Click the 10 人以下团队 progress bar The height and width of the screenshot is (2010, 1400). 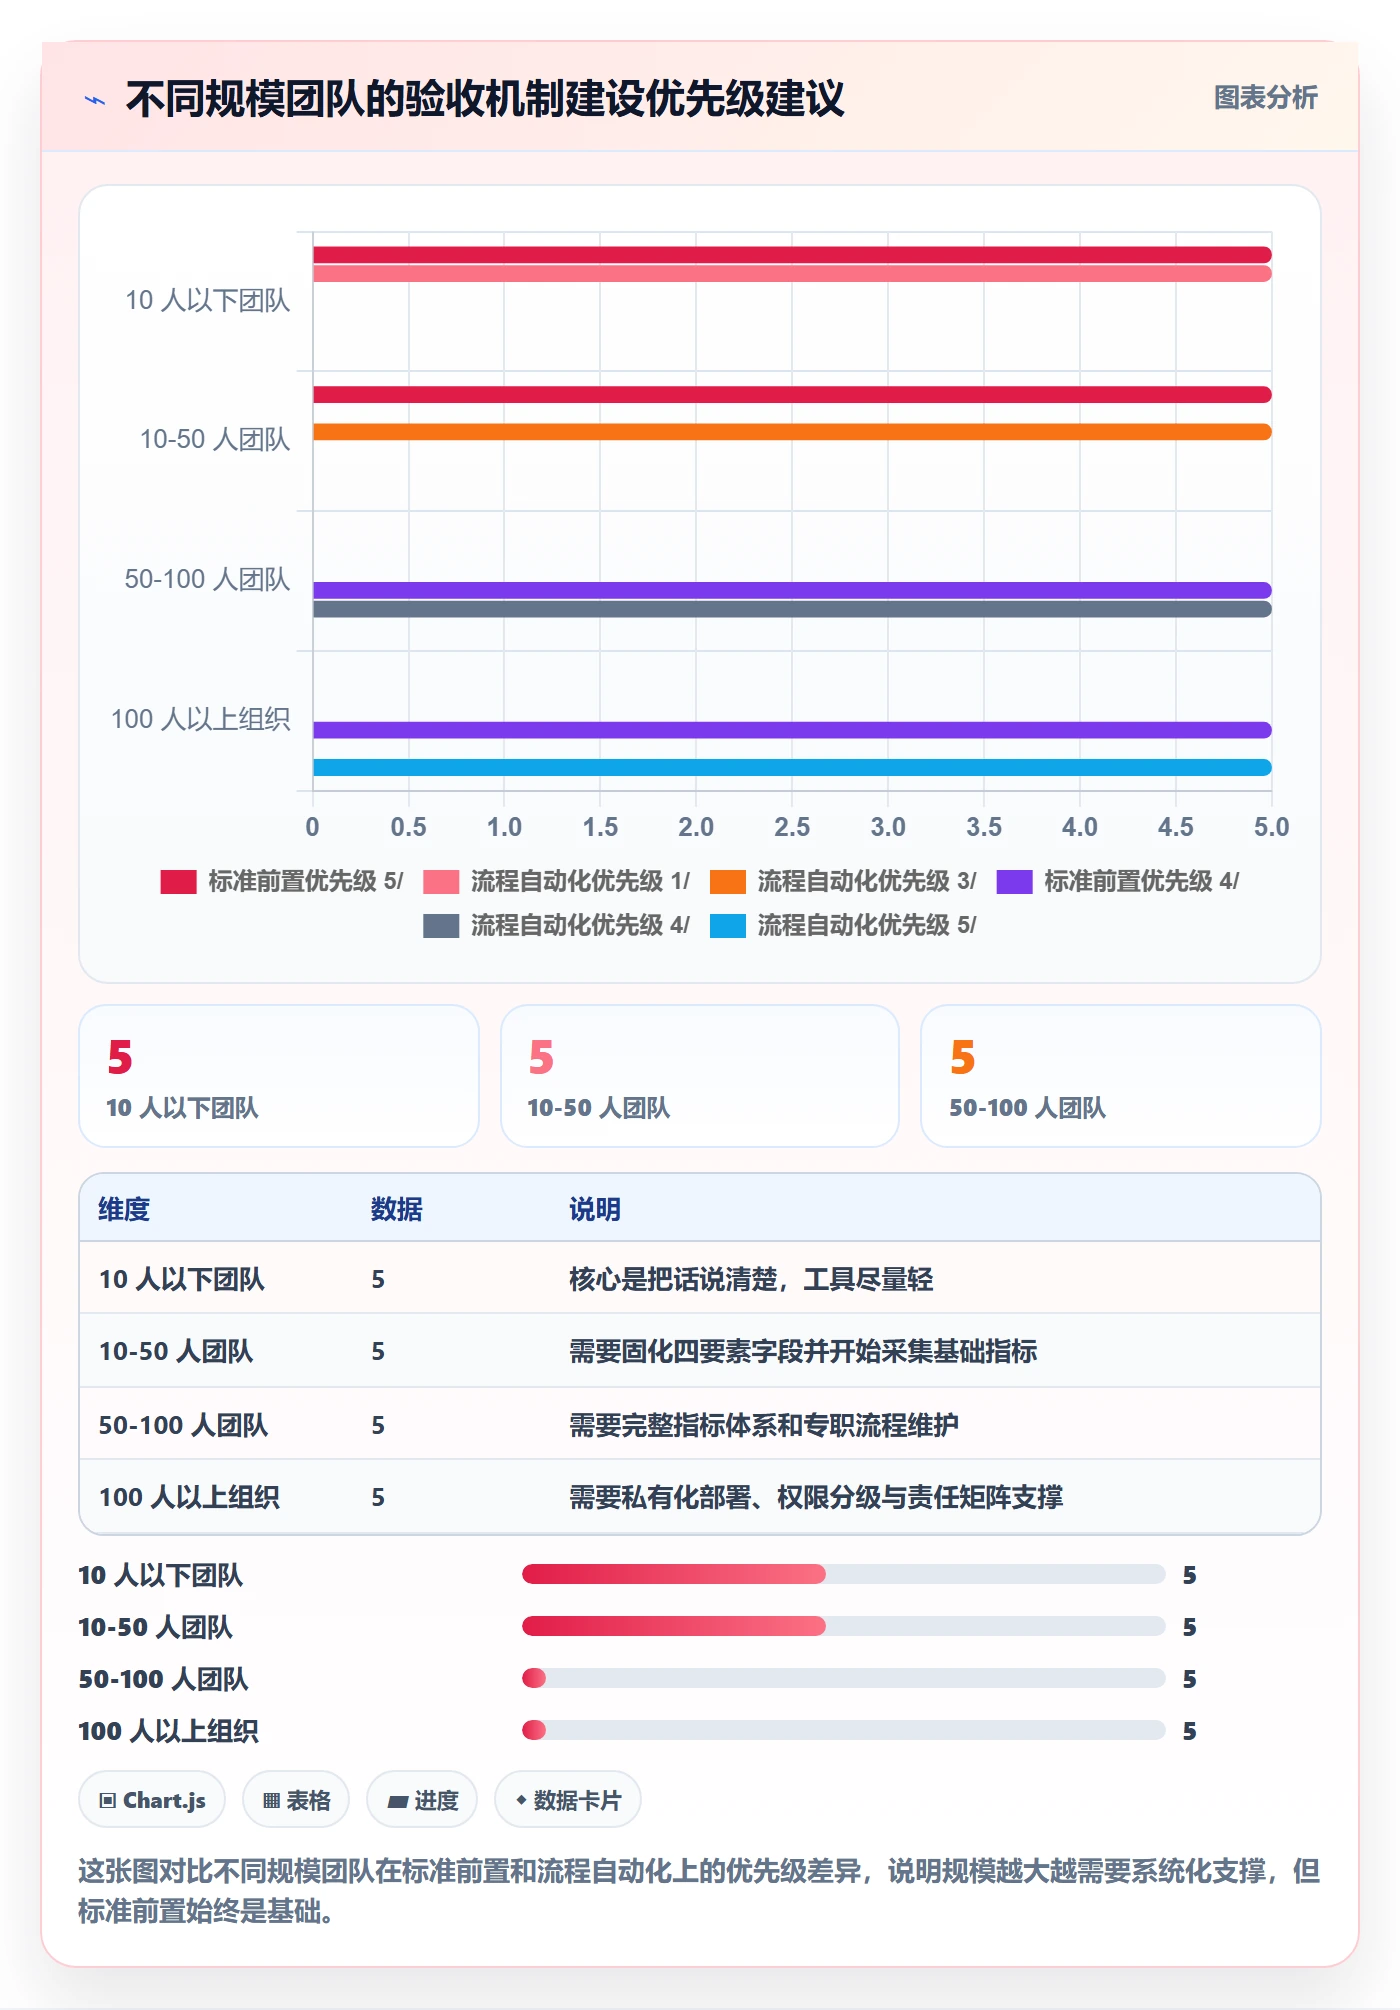[843, 1574]
